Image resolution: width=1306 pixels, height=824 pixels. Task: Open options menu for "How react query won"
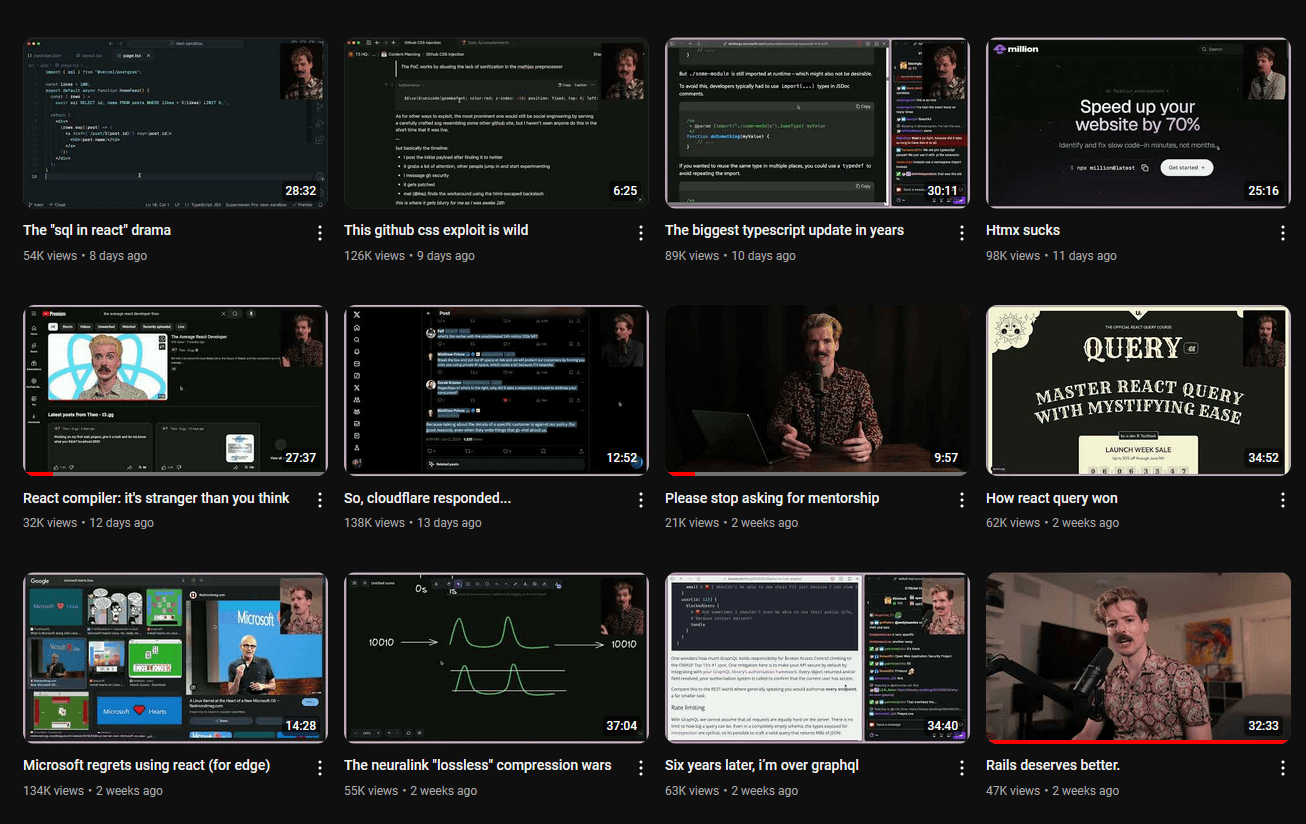click(1283, 500)
